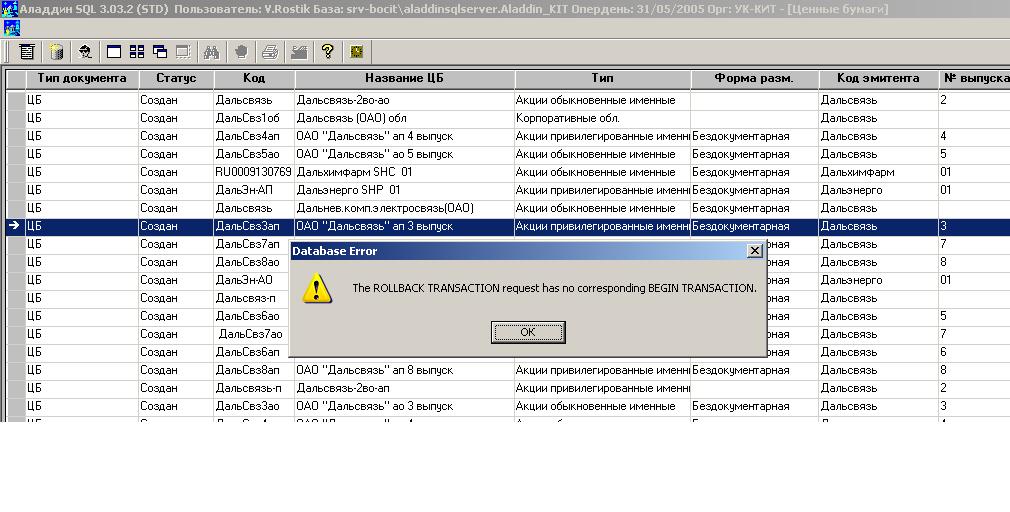Click the grayed hand stop icon
Viewport: 1010px width, 512px height.
[x=241, y=52]
